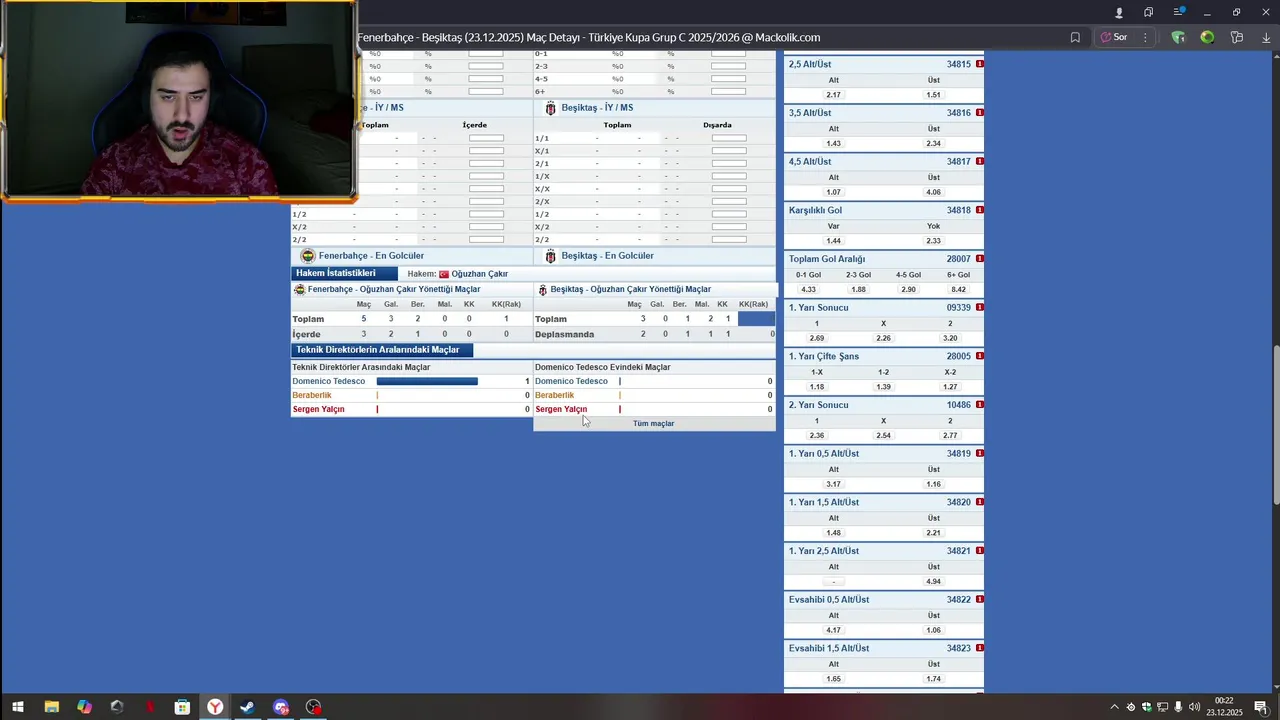Open the network tray icon
1280x720 pixels.
pos(1162,707)
